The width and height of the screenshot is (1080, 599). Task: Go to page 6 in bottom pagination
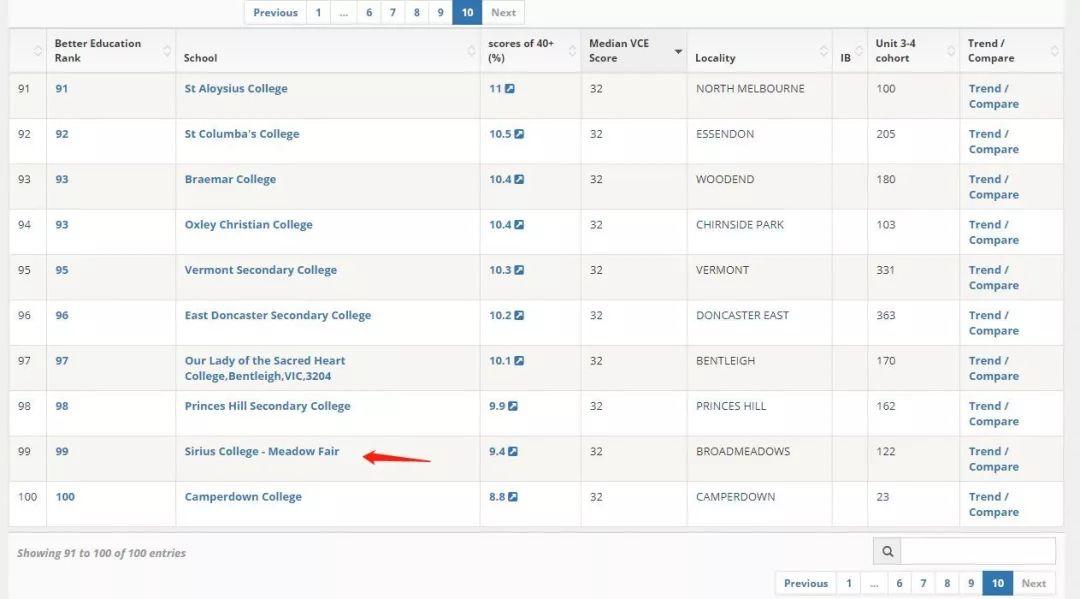pos(900,583)
